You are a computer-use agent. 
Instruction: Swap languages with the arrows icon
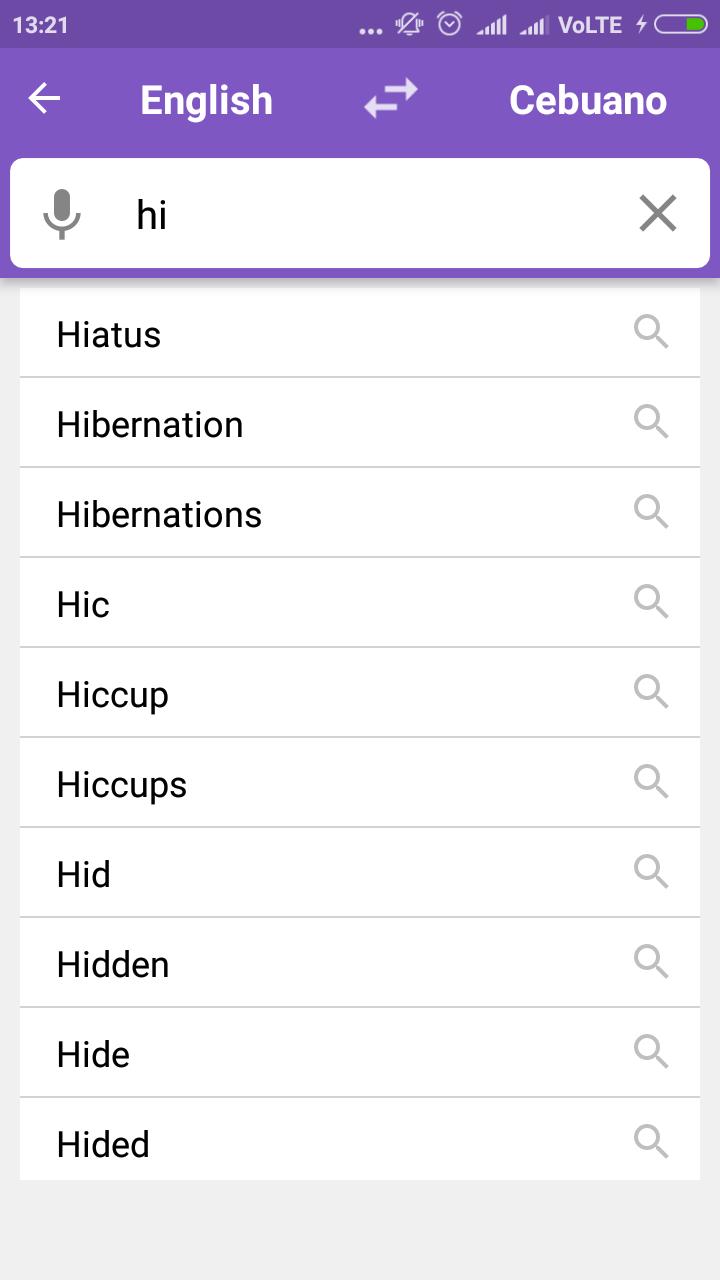pos(390,98)
